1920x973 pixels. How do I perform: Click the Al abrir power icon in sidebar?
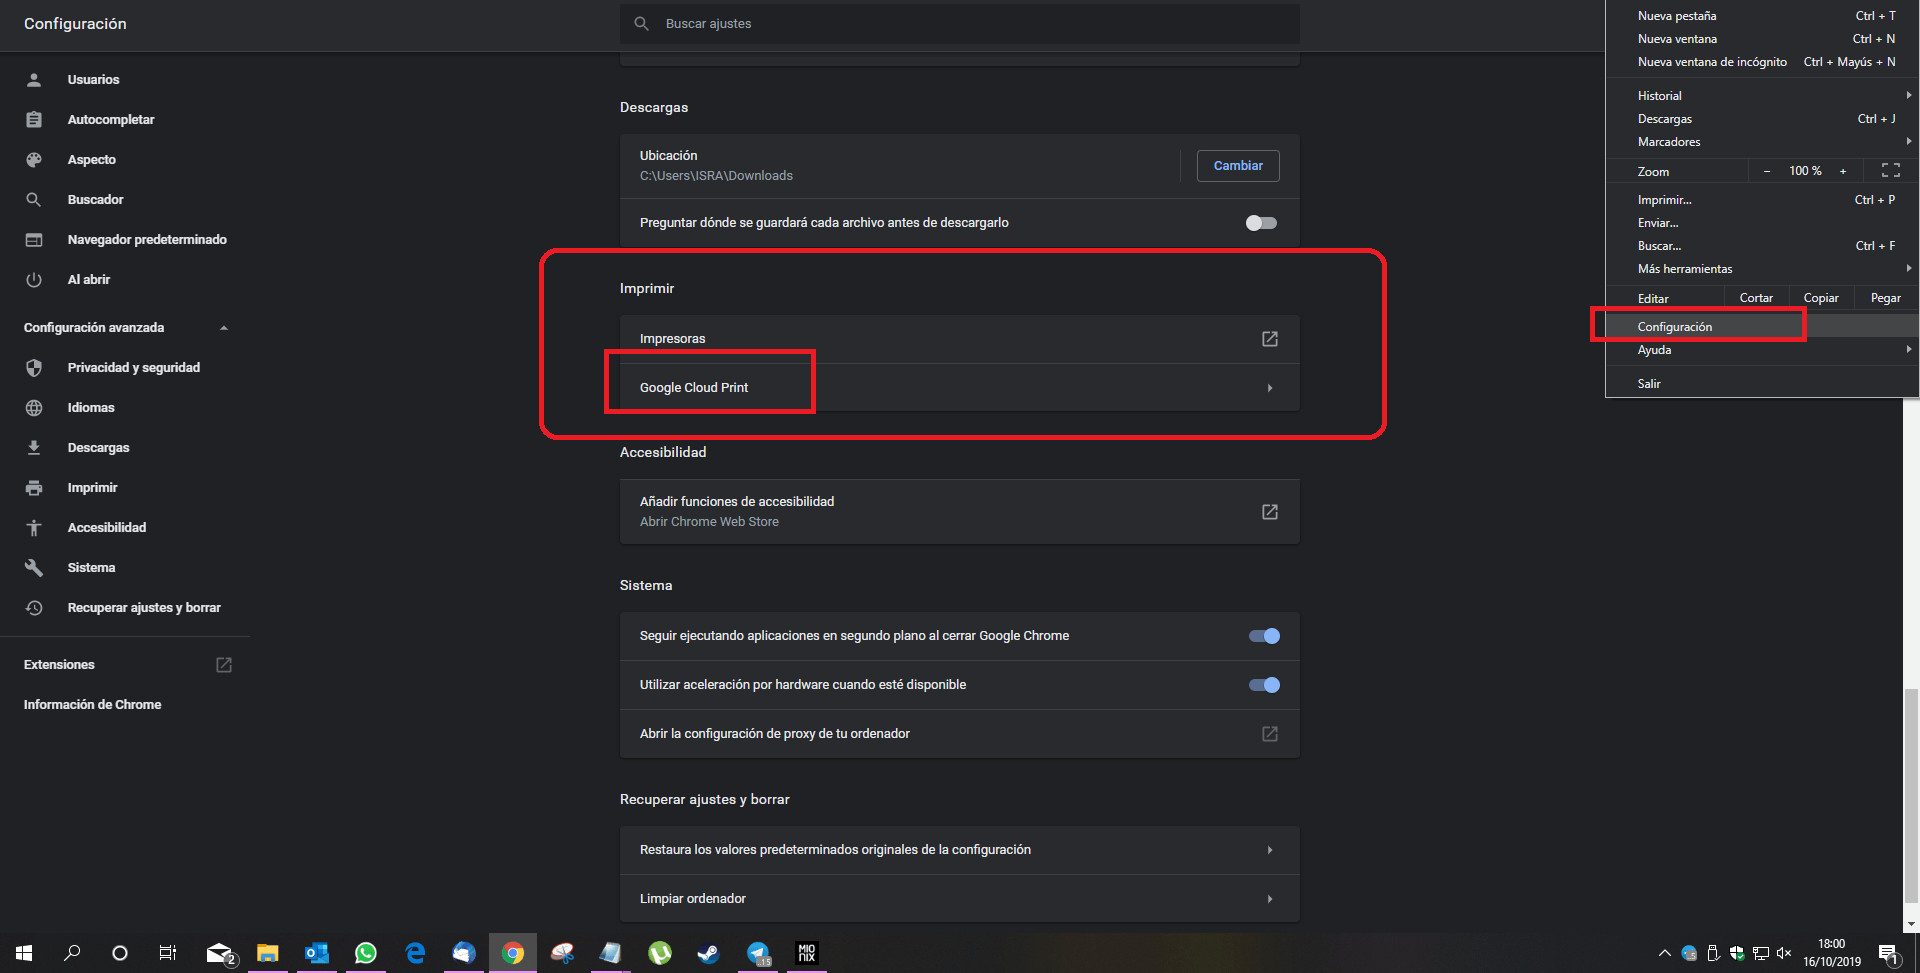click(34, 279)
